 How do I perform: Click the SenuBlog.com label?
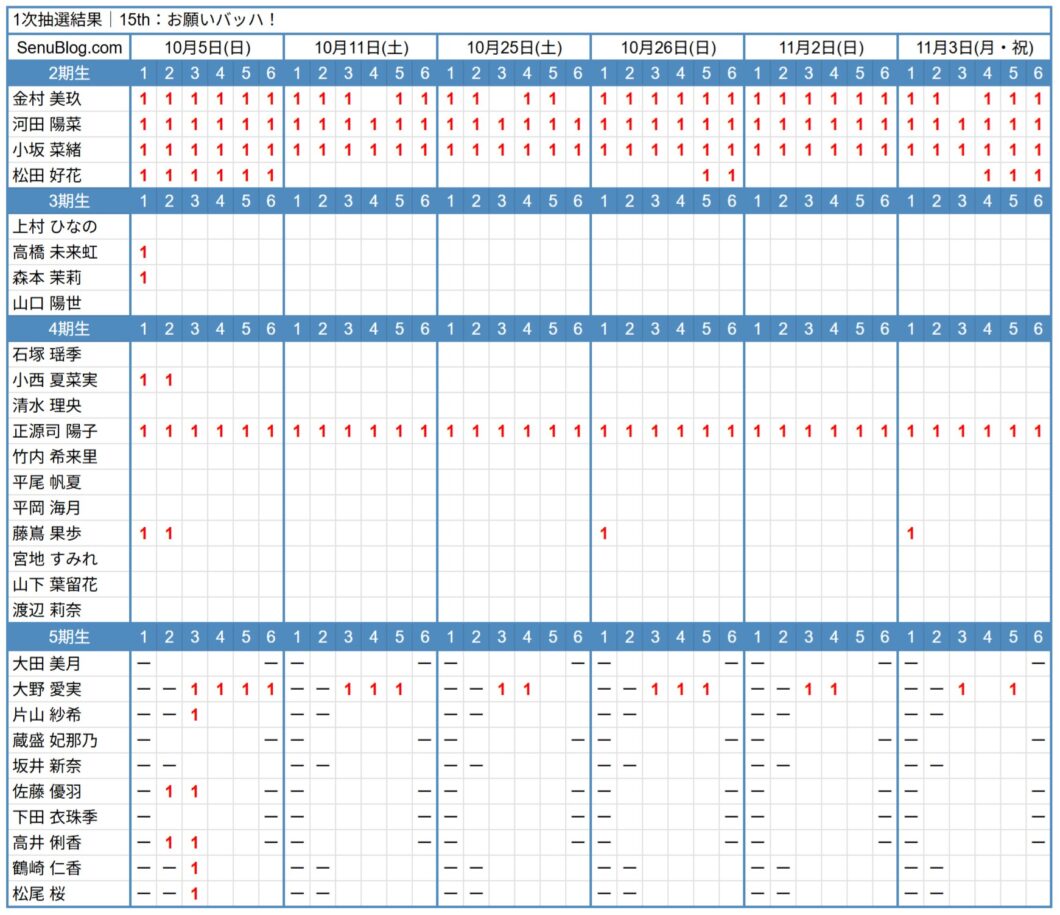[x=70, y=48]
